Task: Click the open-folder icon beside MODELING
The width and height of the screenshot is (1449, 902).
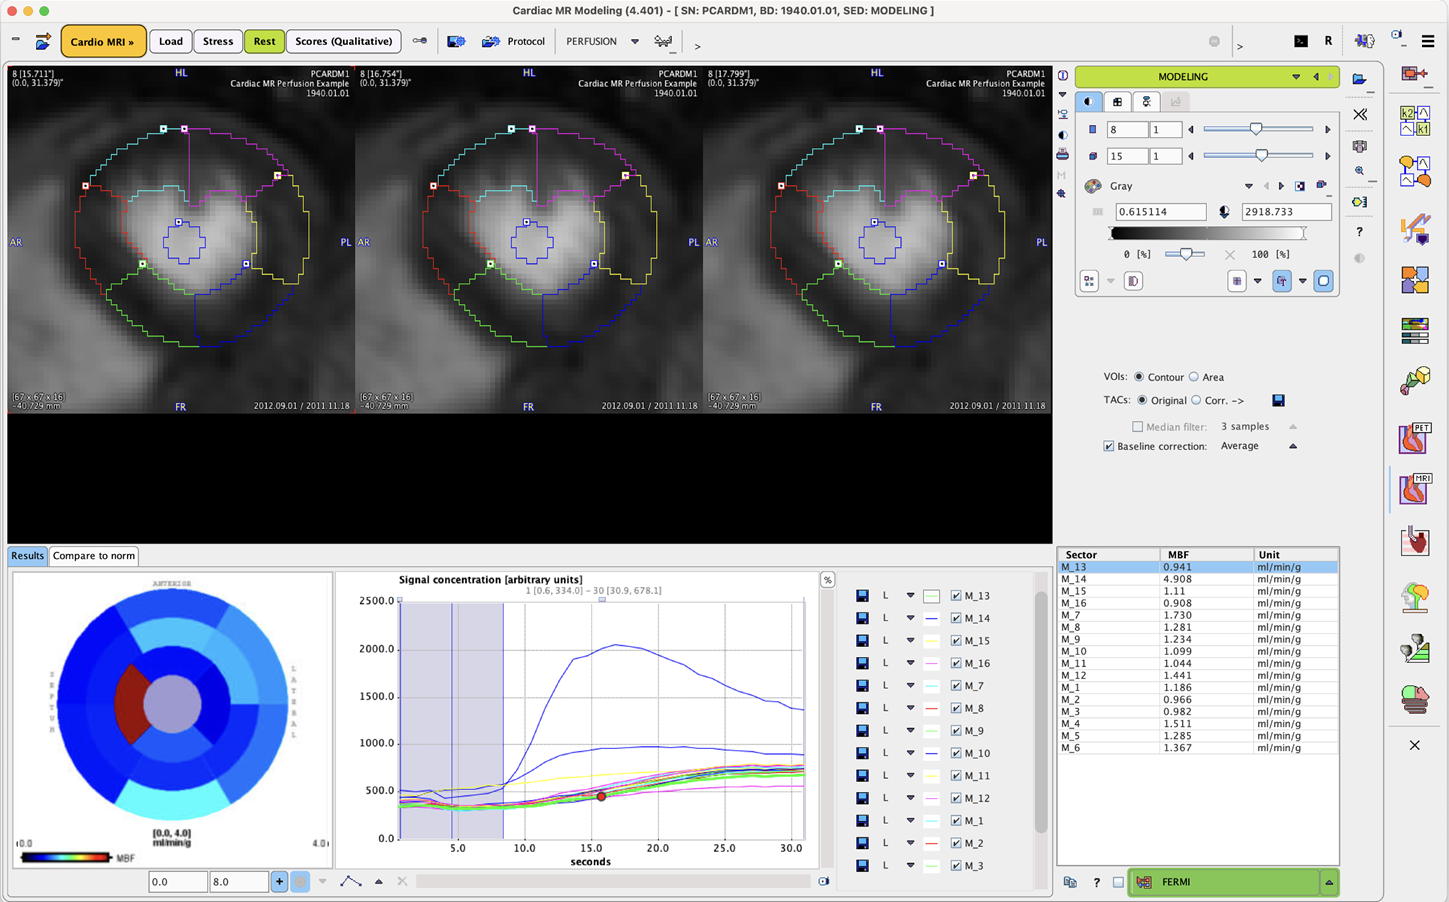Action: [x=1359, y=79]
